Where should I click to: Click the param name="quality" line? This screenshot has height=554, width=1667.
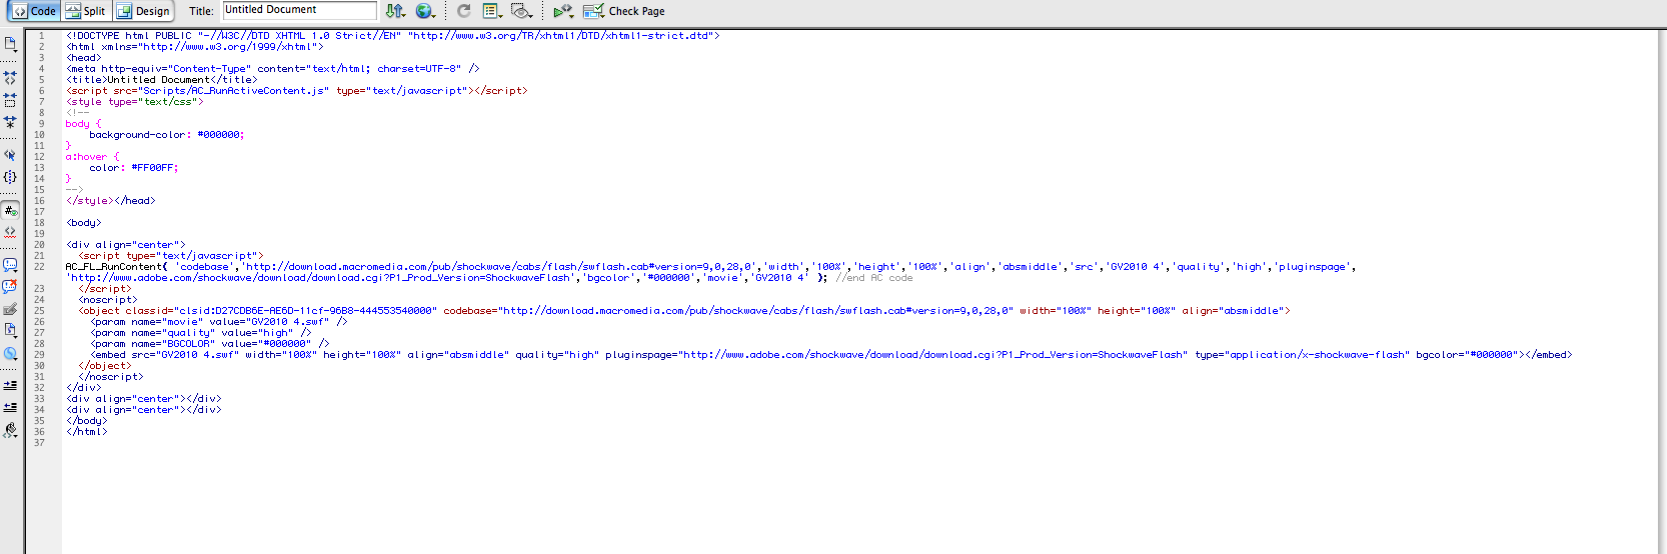[x=201, y=333]
